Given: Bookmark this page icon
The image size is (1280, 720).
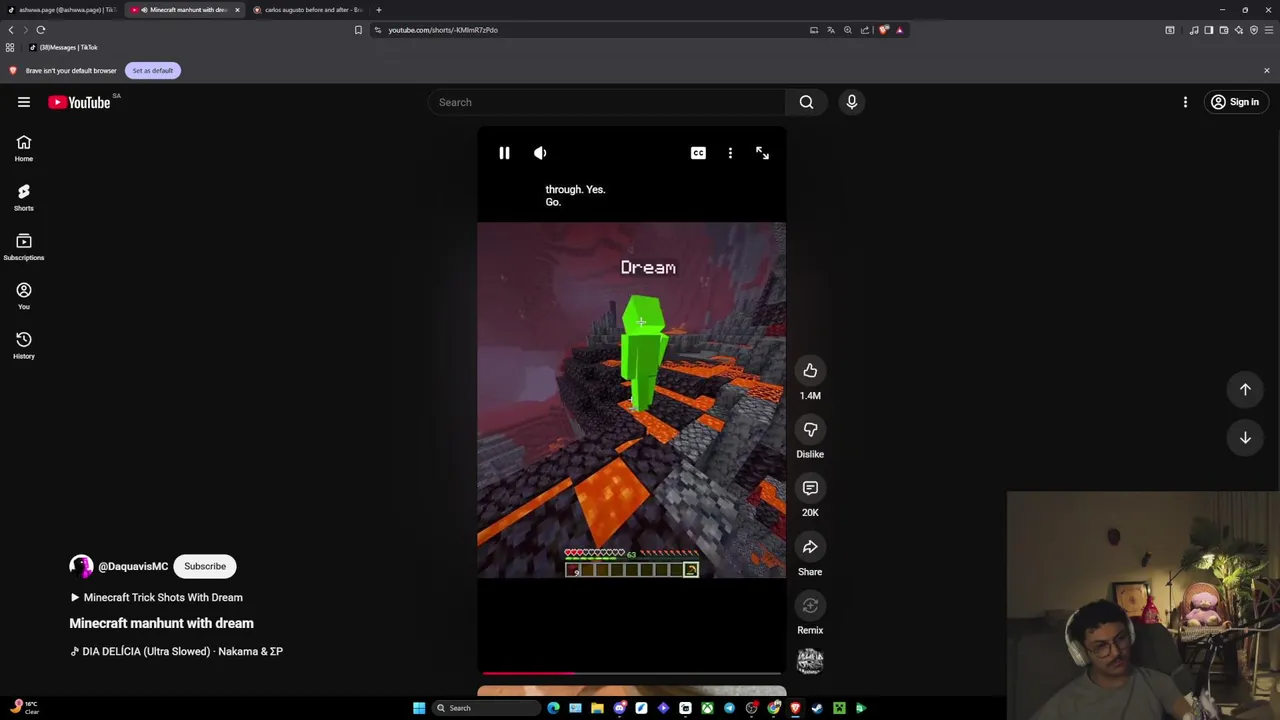Looking at the screenshot, I should 358,30.
